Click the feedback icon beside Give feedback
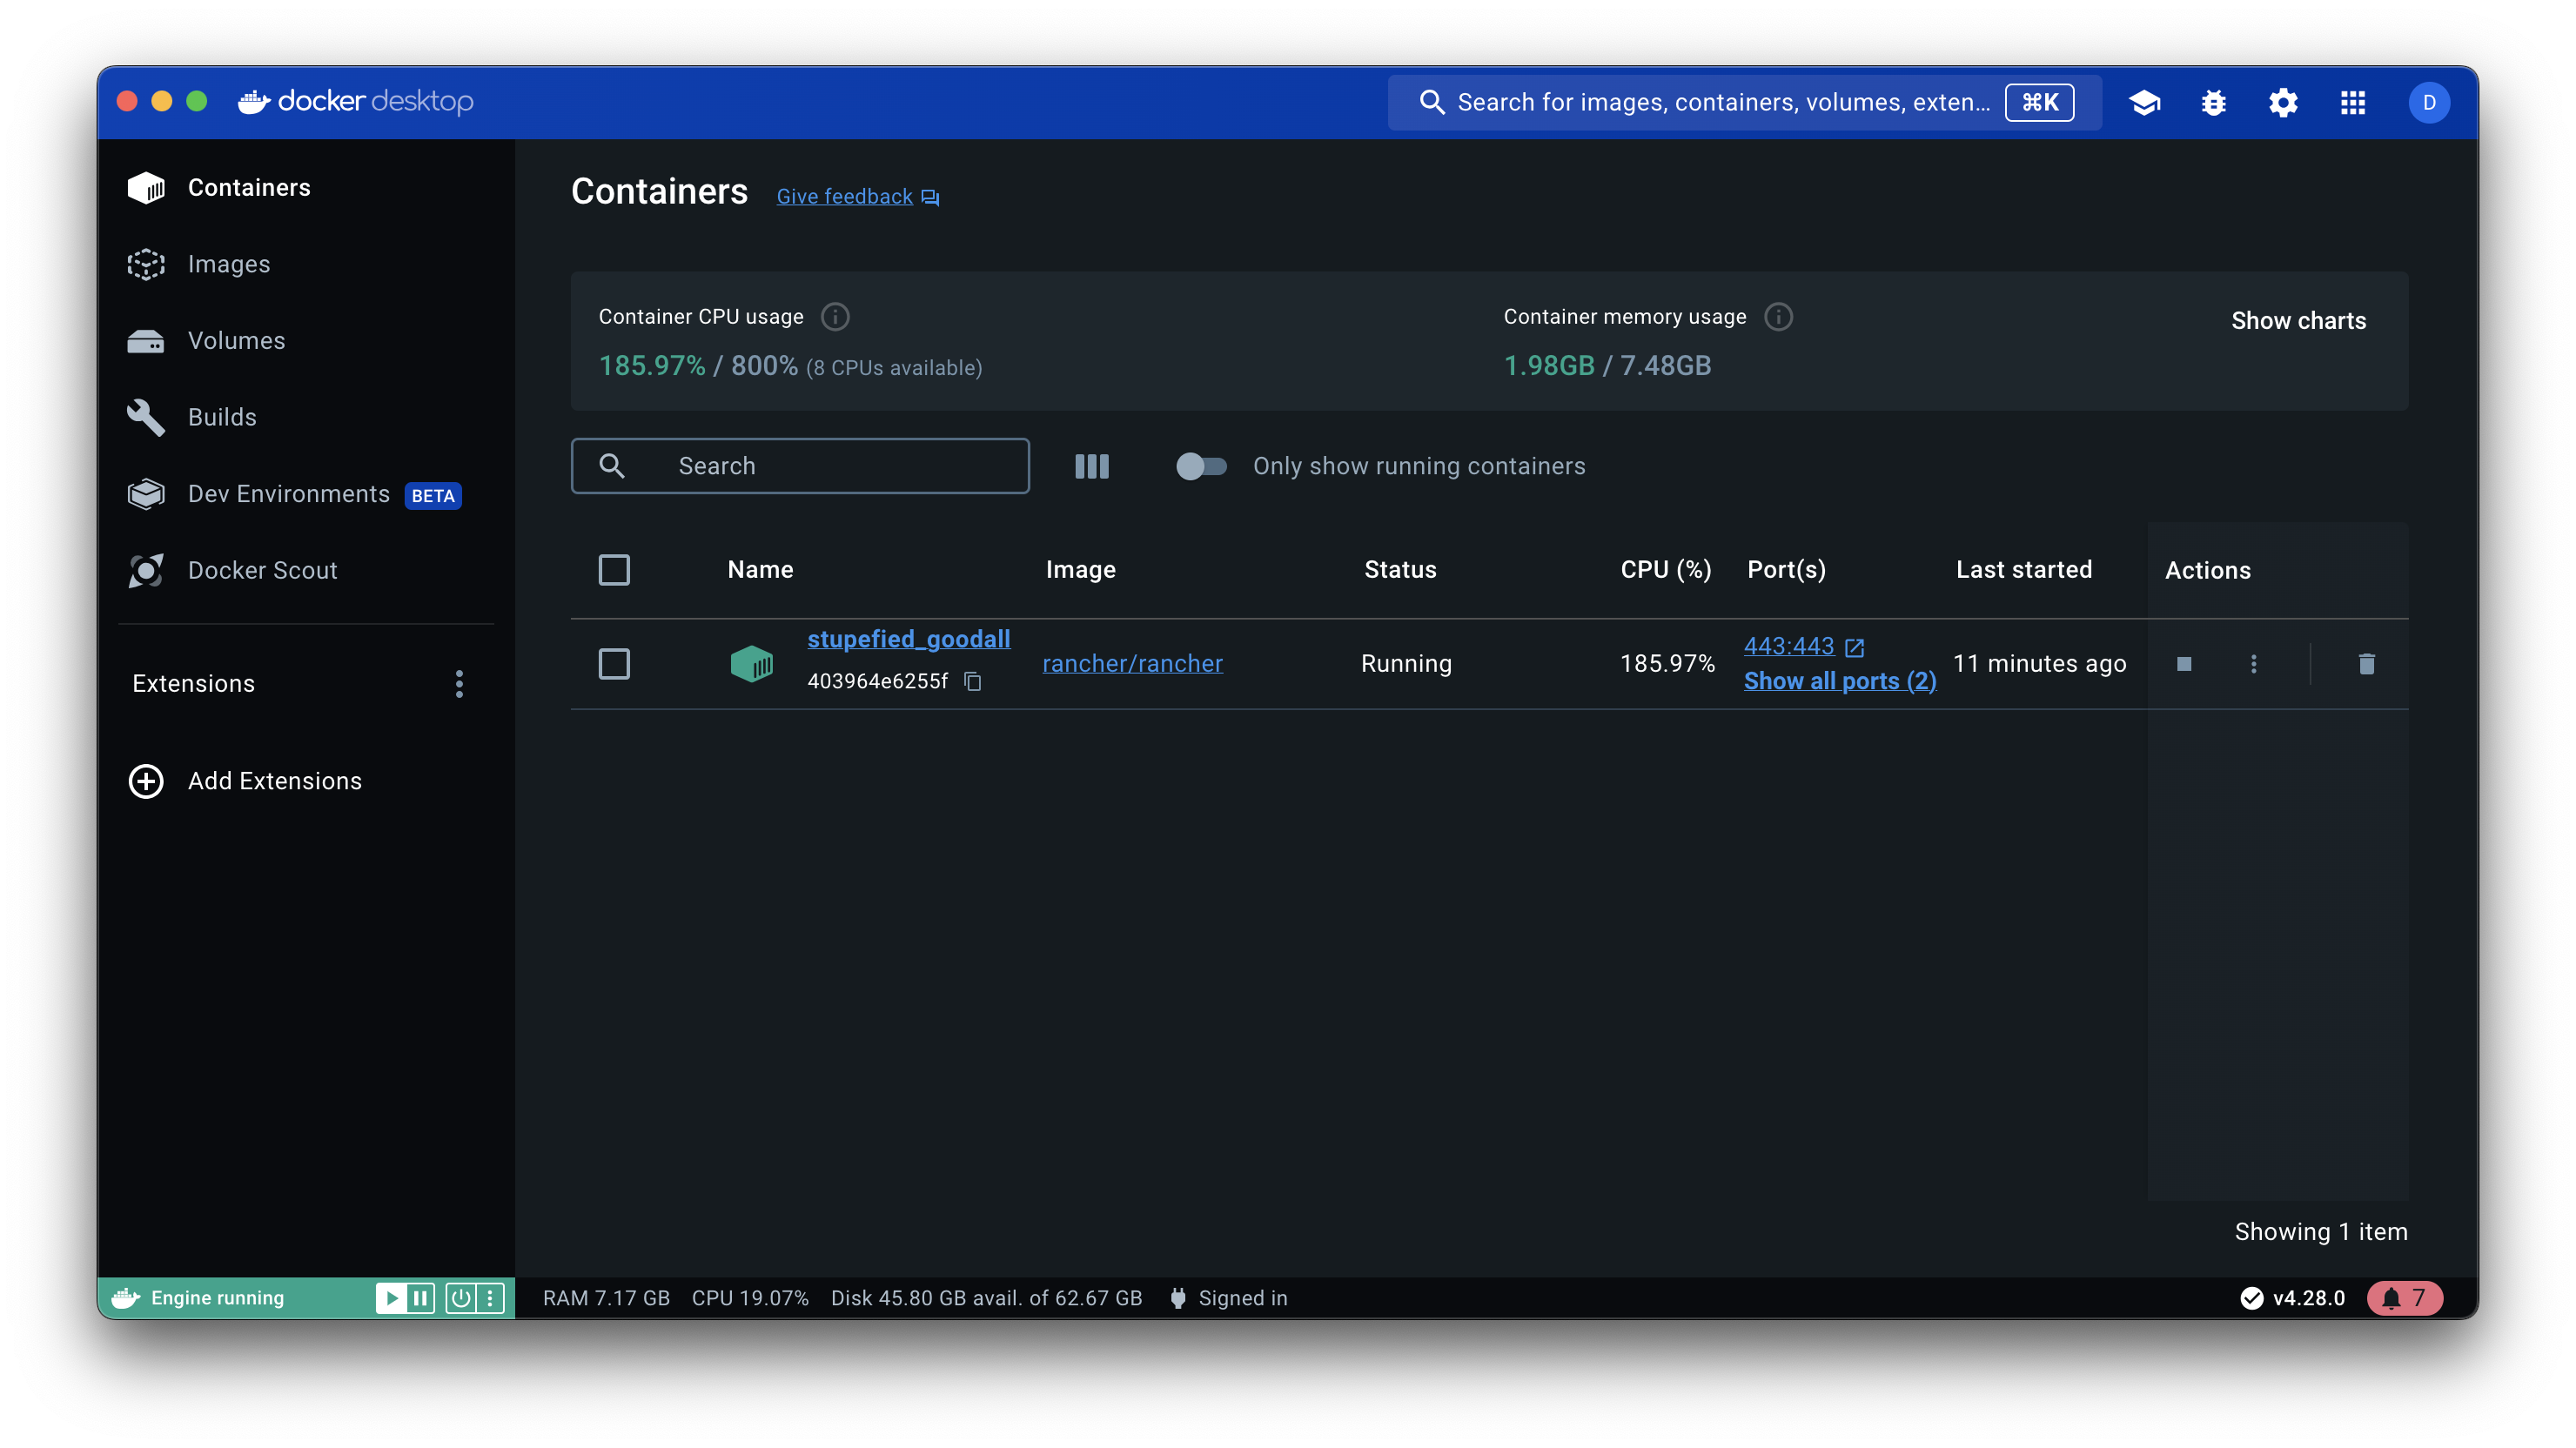The image size is (2576, 1448). coord(930,197)
